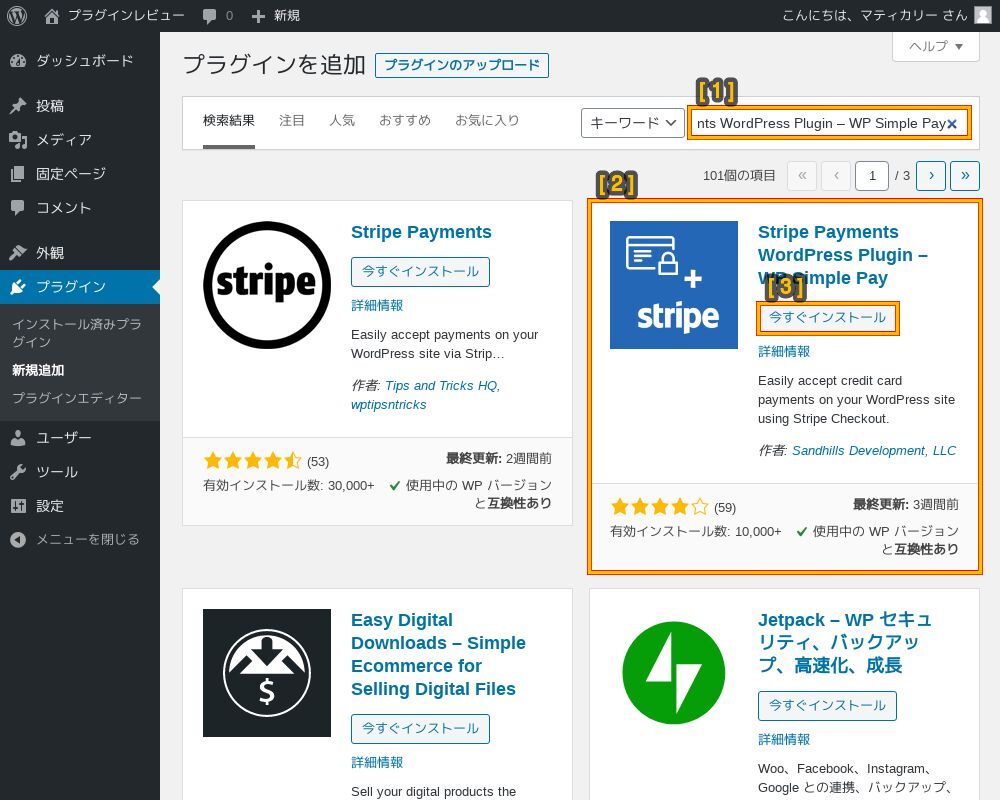Screen dimensions: 1000x800
Task: Open インストール済みプラグイン submenu item
Action: (77, 333)
